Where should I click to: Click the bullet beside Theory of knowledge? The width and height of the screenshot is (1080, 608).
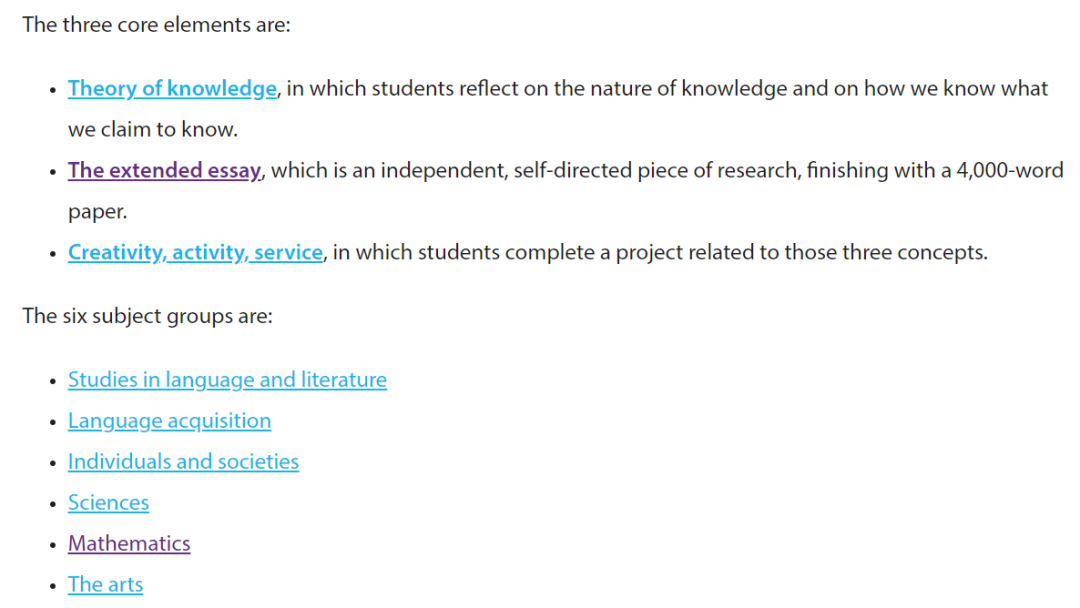pyautogui.click(x=53, y=90)
